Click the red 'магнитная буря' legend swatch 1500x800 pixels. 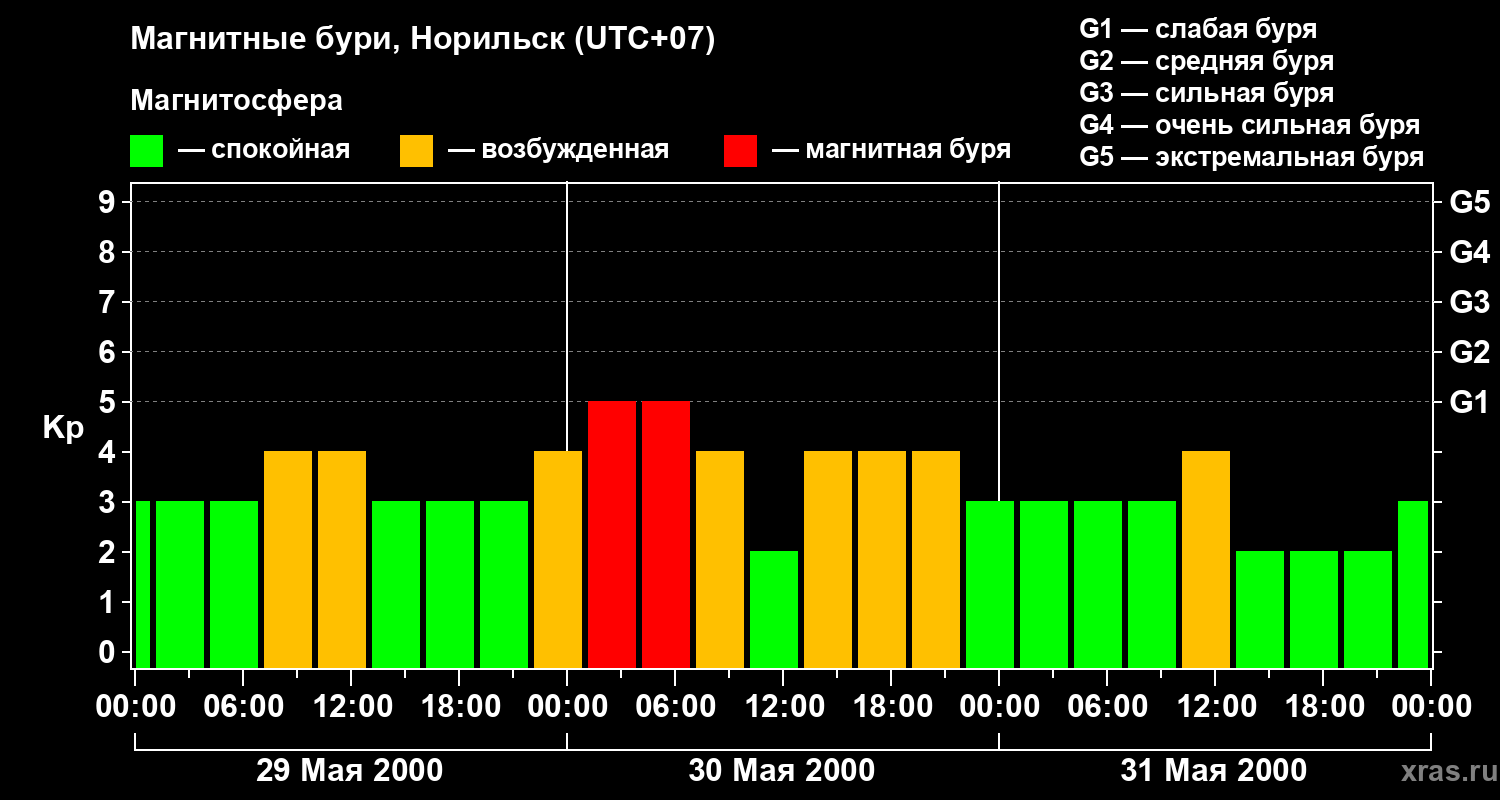click(741, 151)
